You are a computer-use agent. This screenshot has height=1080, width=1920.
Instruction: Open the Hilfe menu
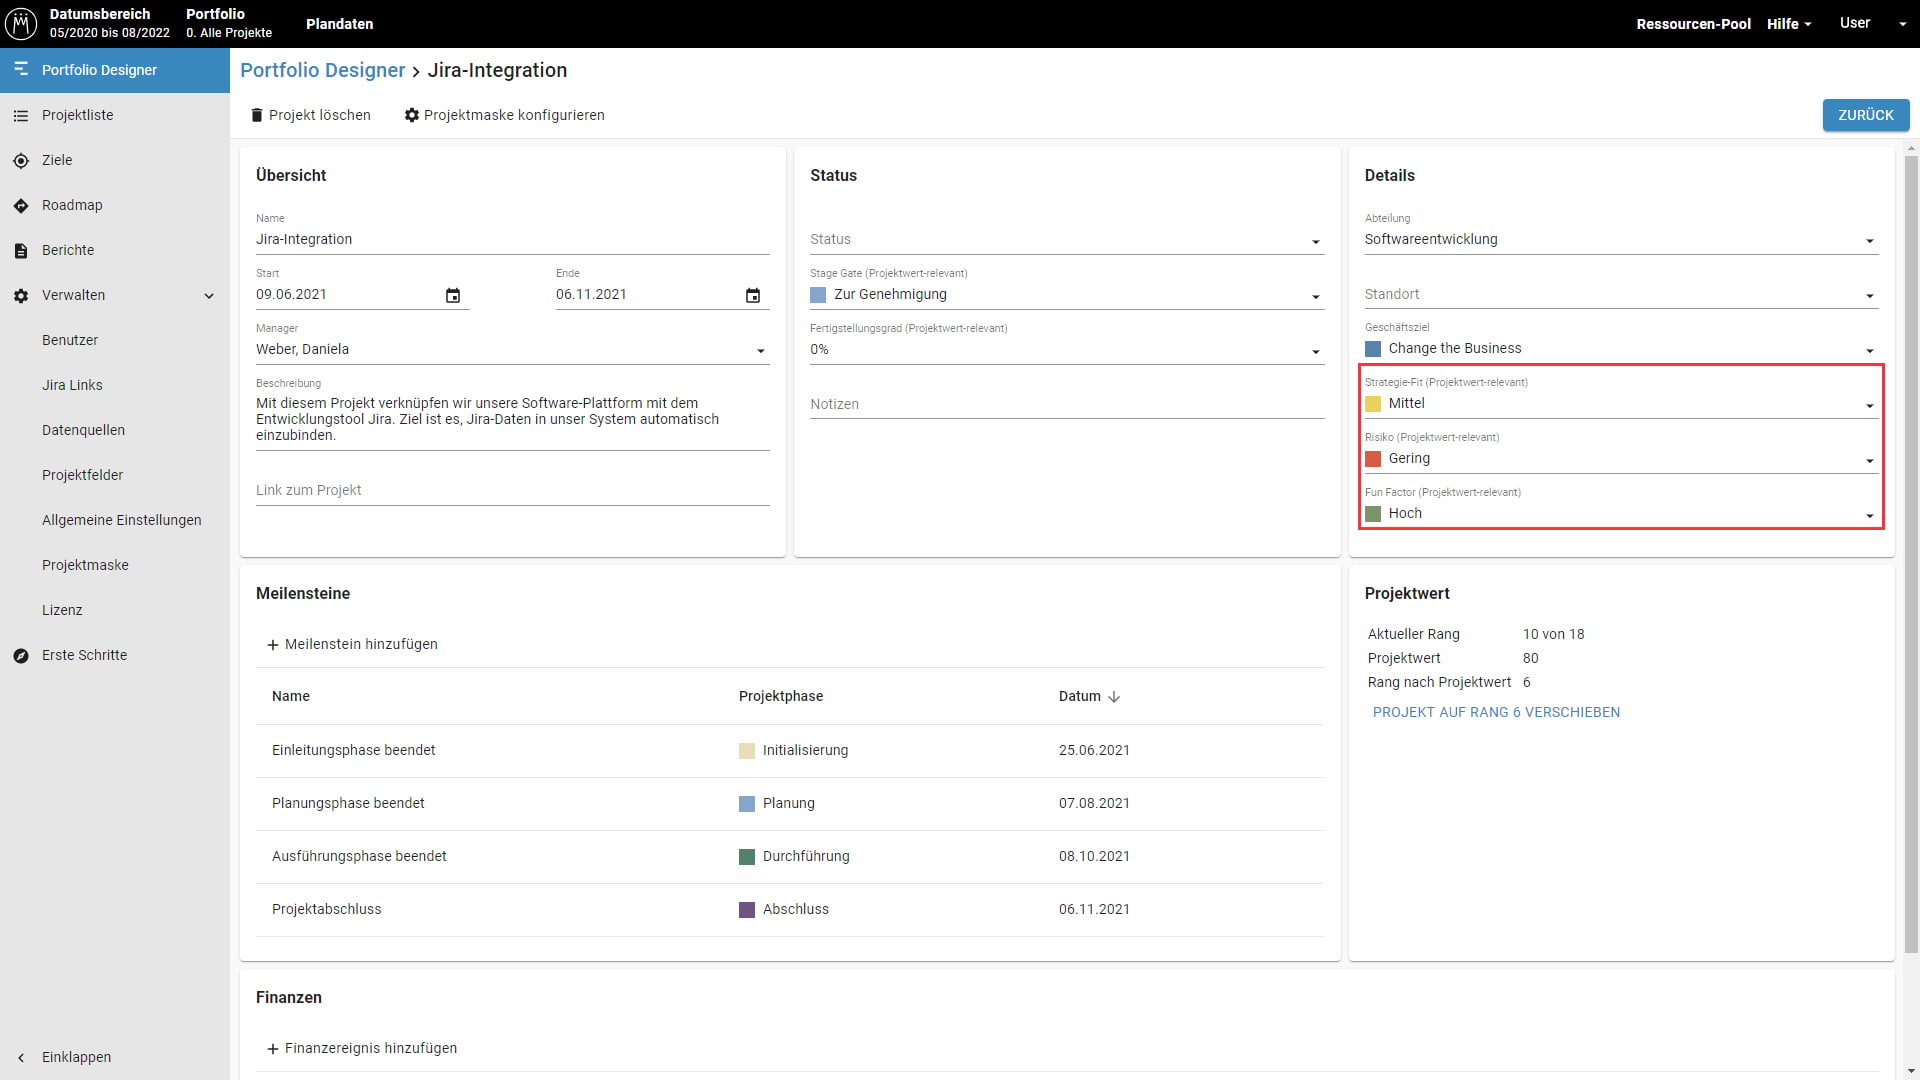1789,23
